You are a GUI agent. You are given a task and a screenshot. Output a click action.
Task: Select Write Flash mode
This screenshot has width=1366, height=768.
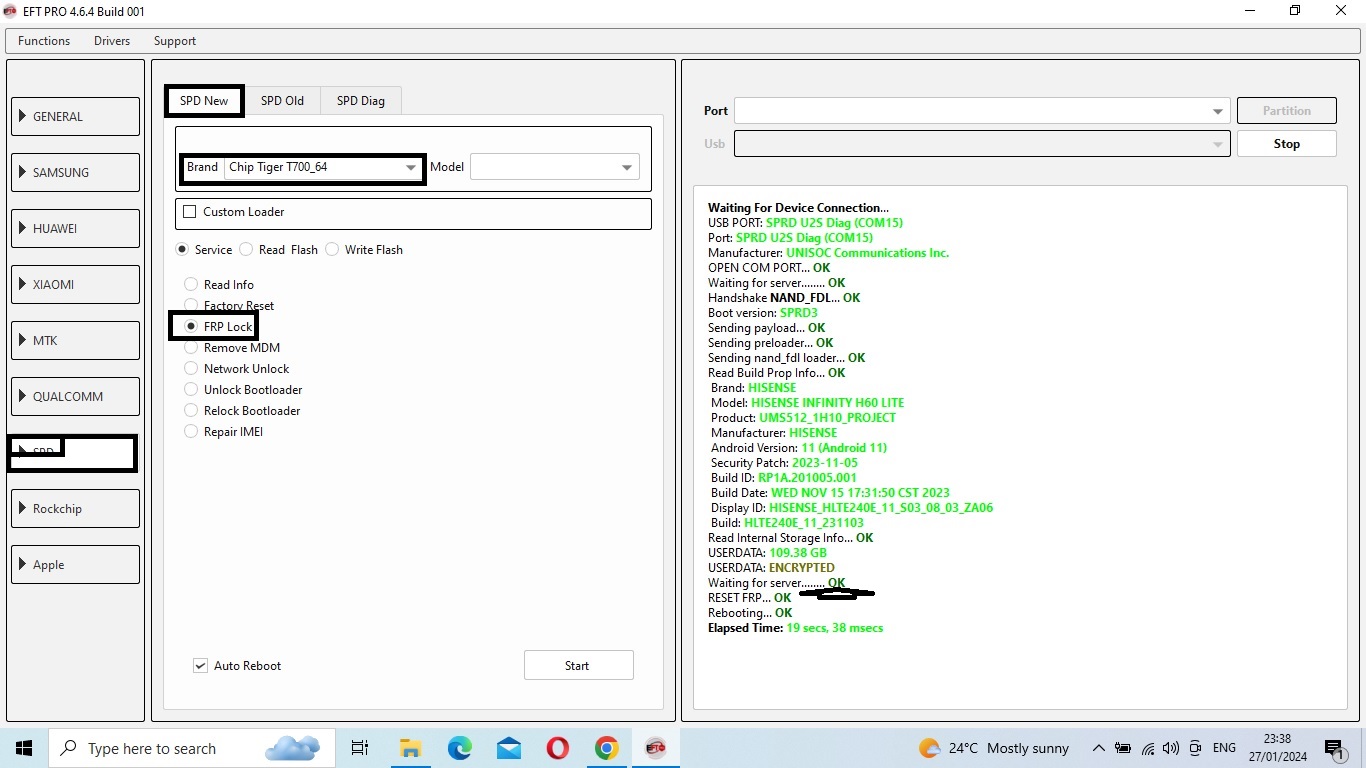[332, 250]
